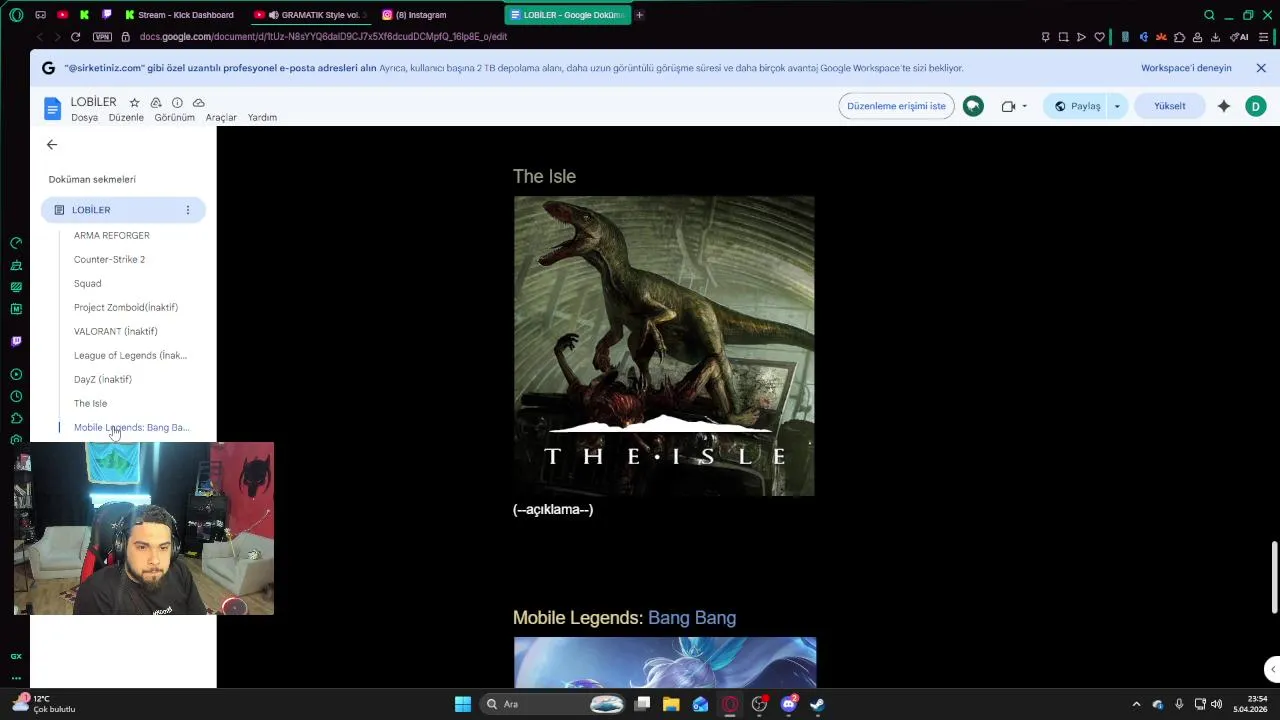The height and width of the screenshot is (720, 1280).
Task: Open options menu for LOBİLER tab
Action: (187, 210)
